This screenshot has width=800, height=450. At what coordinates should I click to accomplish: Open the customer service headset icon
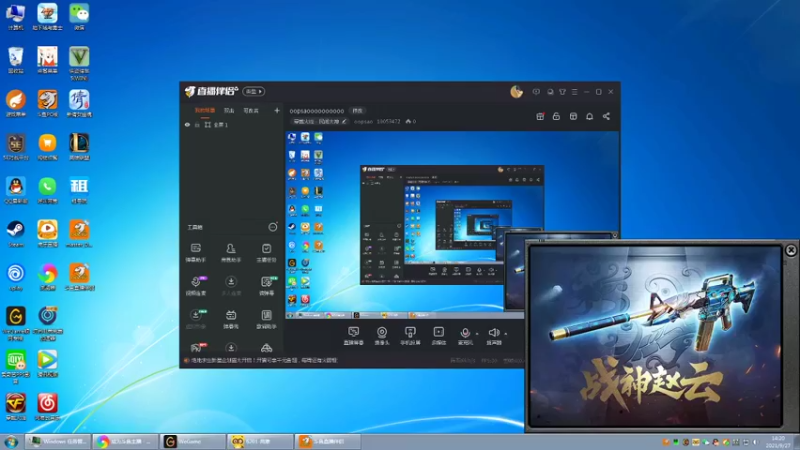tap(550, 92)
